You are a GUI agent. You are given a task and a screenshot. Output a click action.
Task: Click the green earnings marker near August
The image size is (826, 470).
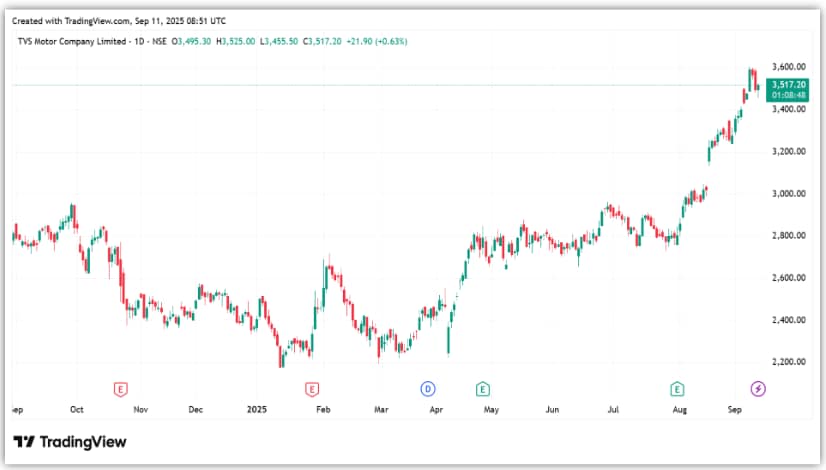click(677, 388)
